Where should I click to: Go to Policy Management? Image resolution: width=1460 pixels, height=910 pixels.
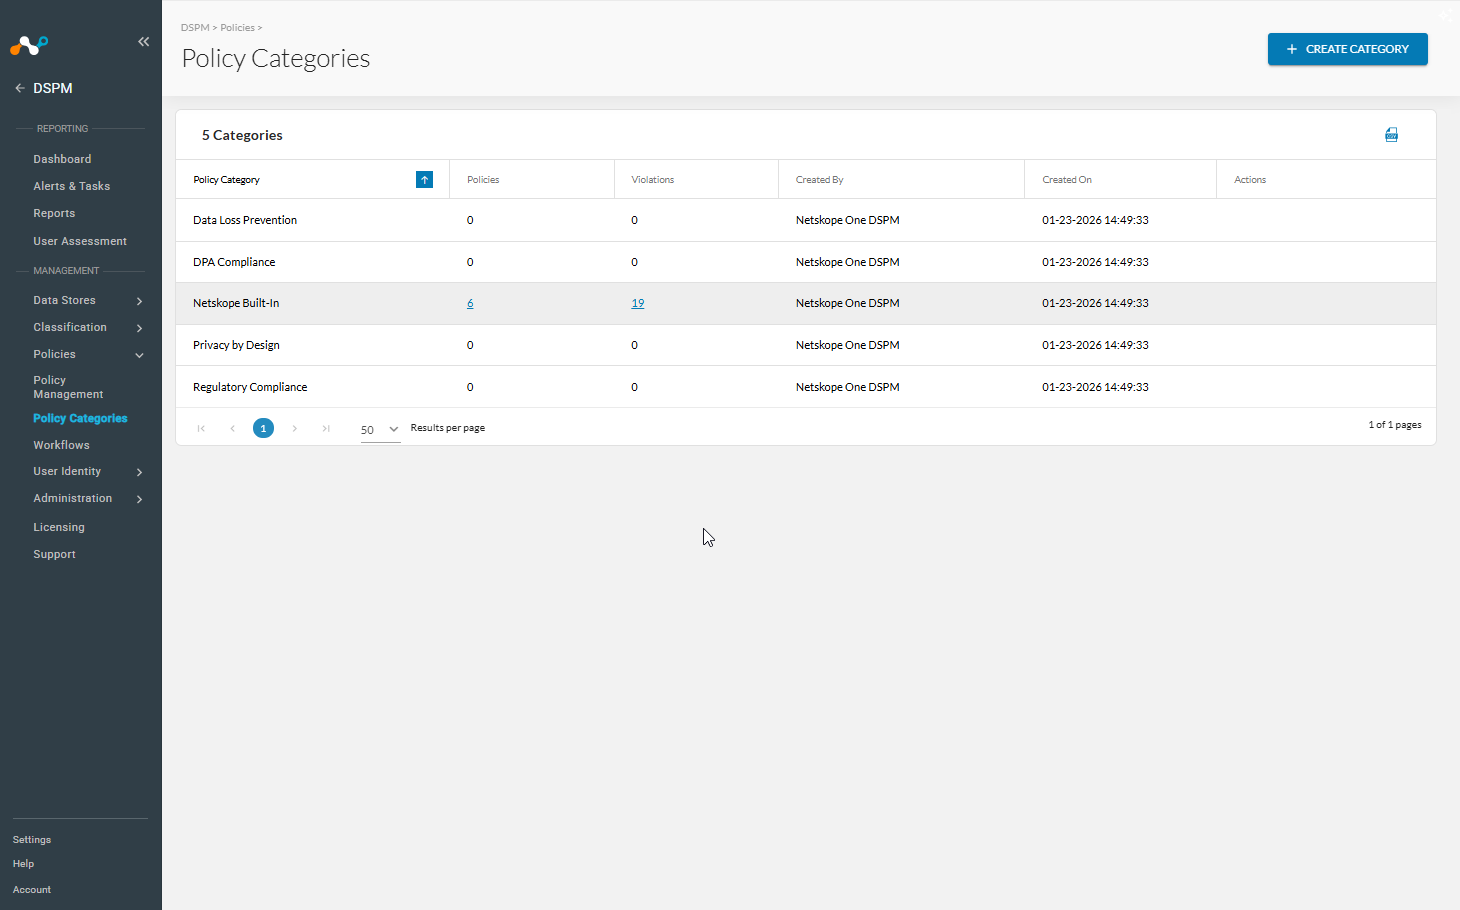tap(68, 387)
